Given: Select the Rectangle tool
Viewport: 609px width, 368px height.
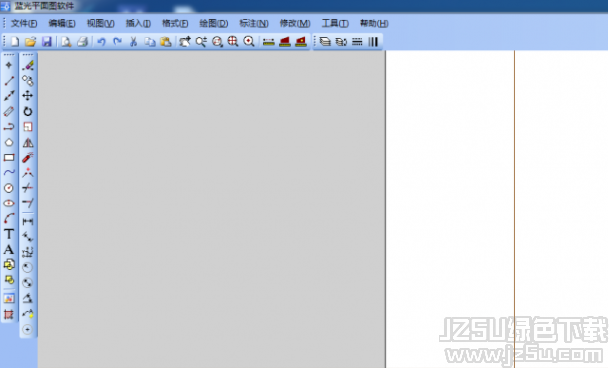Looking at the screenshot, I should (9, 157).
